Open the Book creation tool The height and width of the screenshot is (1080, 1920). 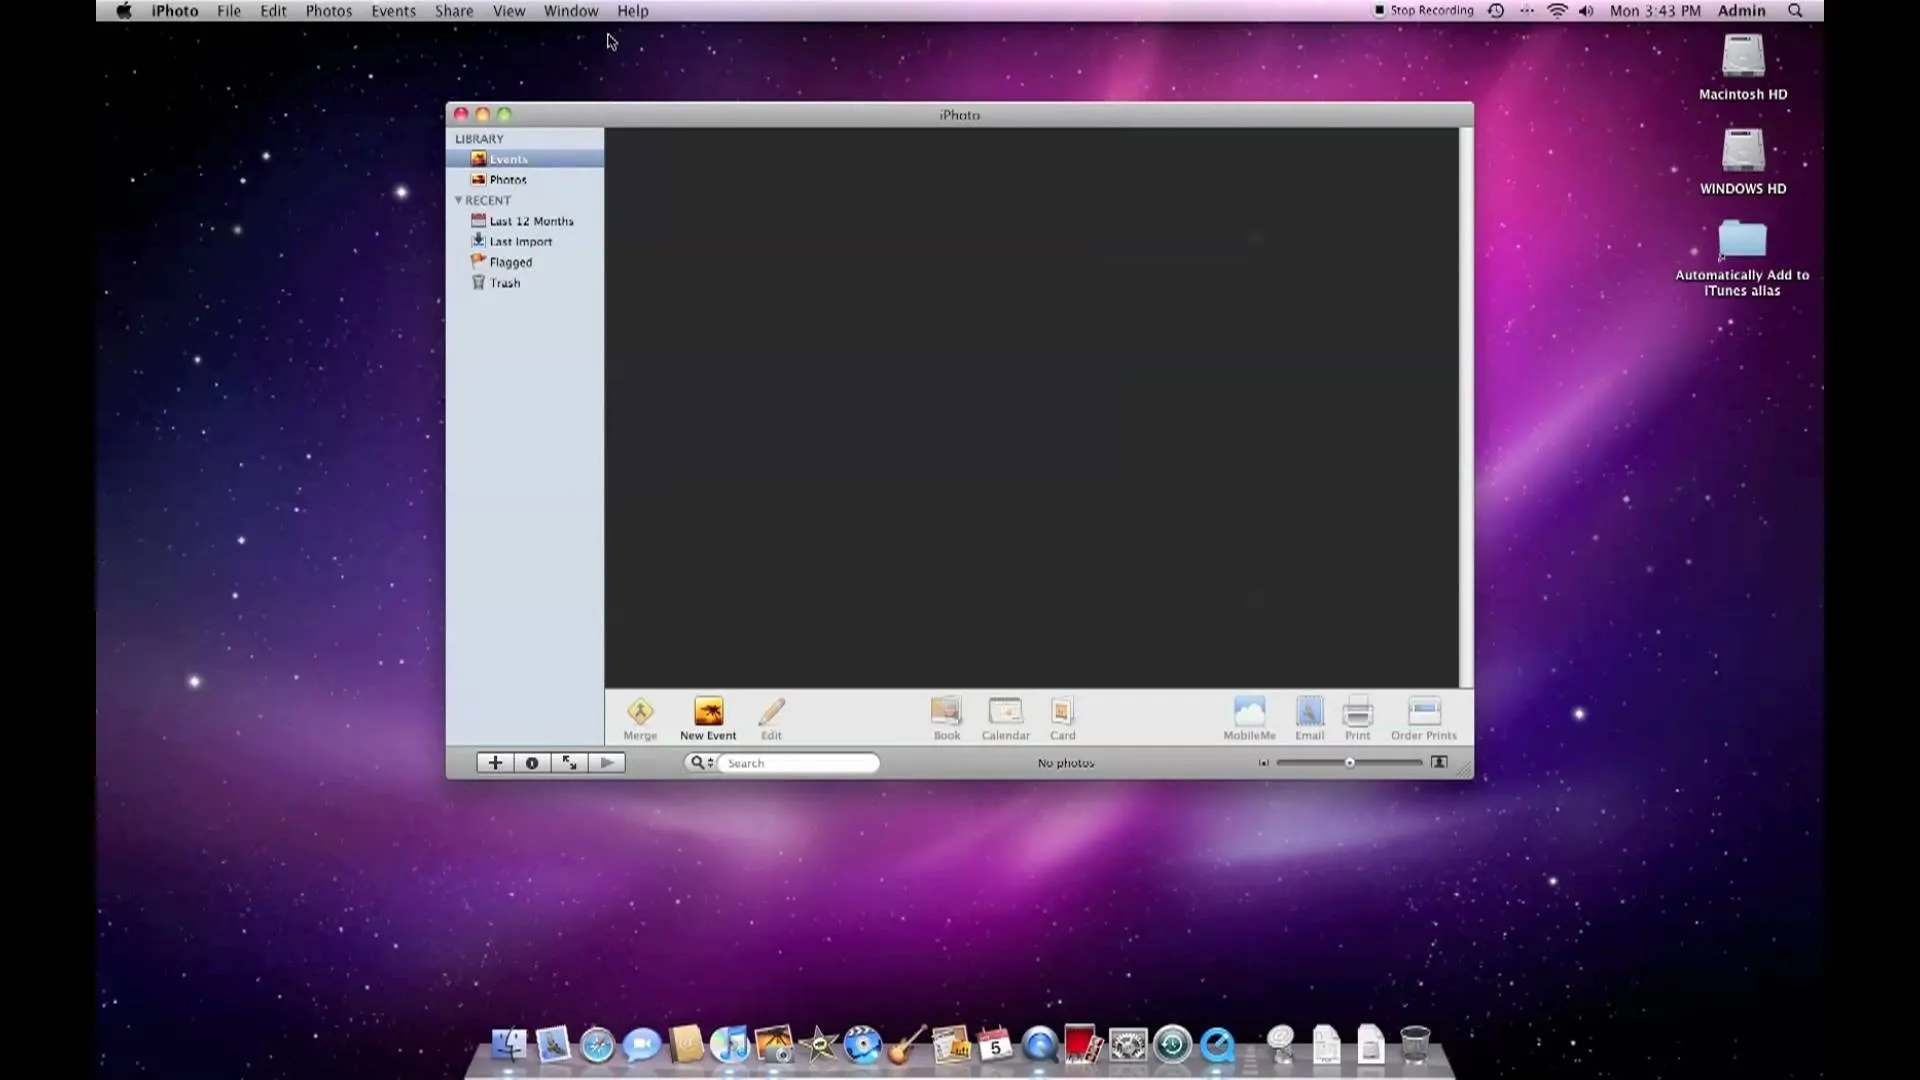click(946, 711)
